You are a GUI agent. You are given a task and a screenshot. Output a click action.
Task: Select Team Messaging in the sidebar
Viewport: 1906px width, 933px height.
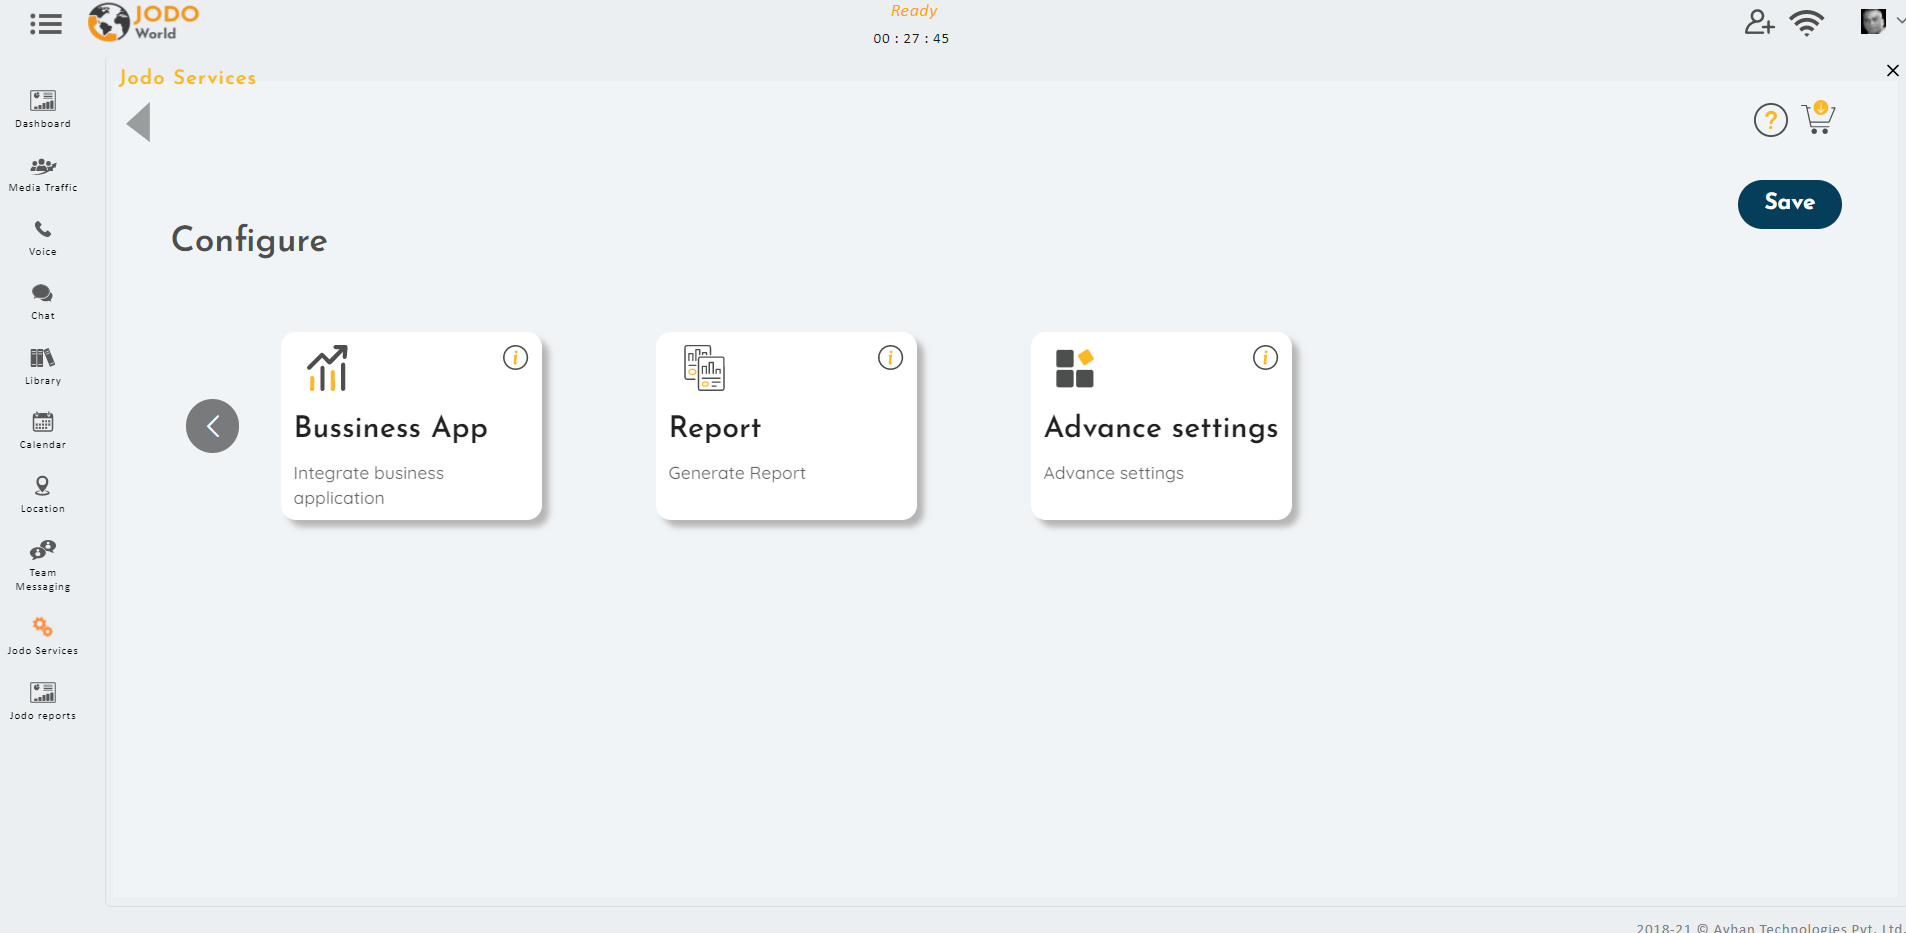pyautogui.click(x=42, y=563)
